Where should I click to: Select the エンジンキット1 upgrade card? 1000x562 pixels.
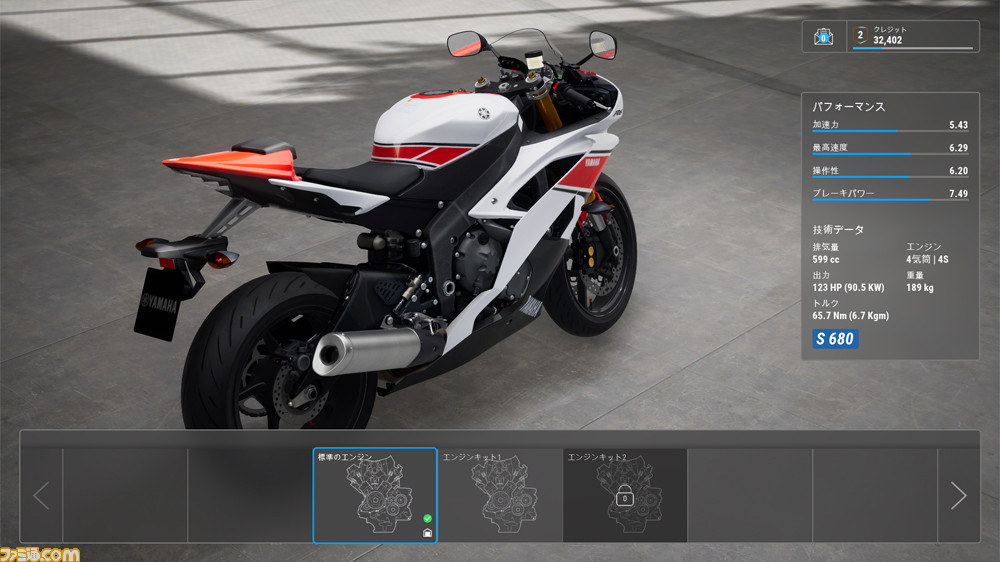[x=500, y=496]
